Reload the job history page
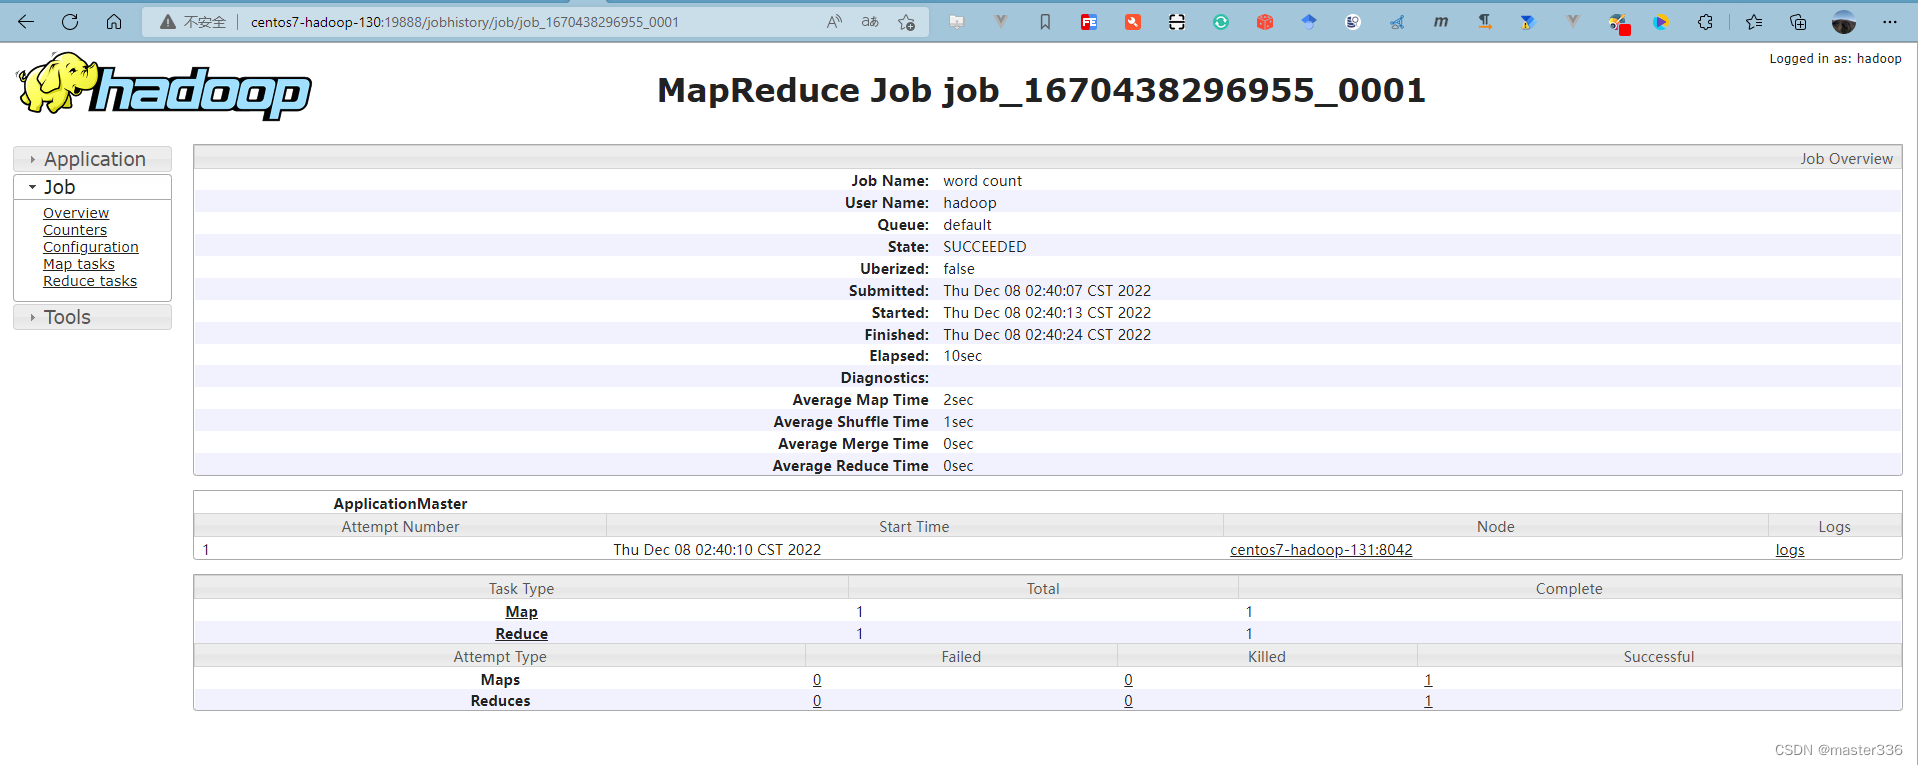This screenshot has height=765, width=1918. 70,21
